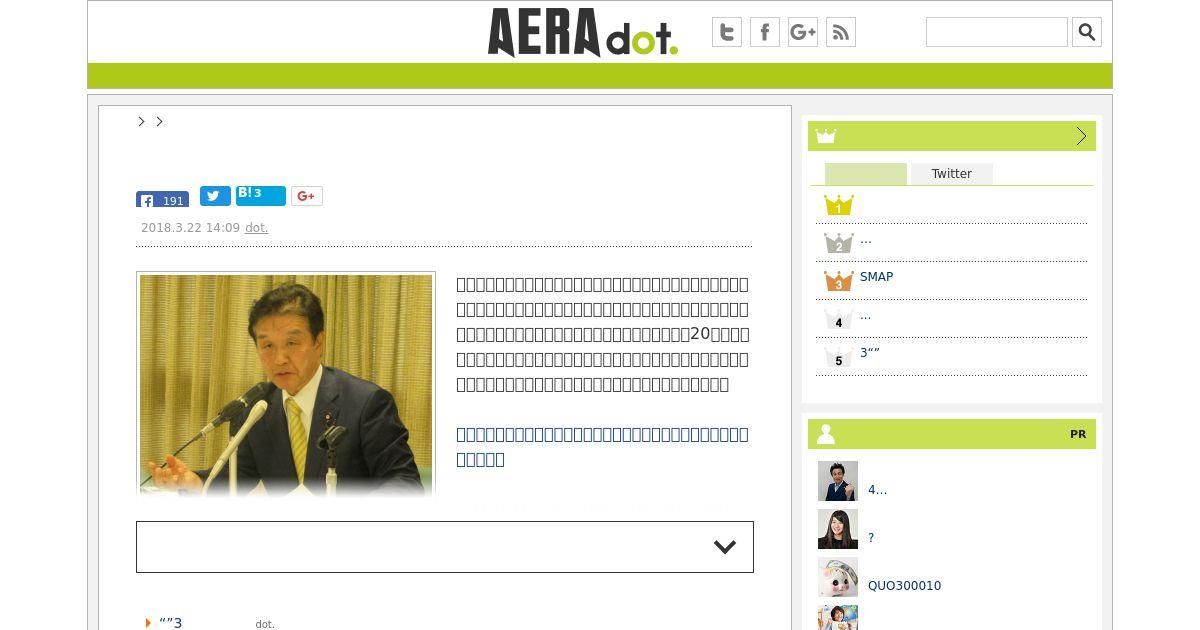Open the AERA dot. home logo
Screen dimensions: 1200x630
point(583,32)
